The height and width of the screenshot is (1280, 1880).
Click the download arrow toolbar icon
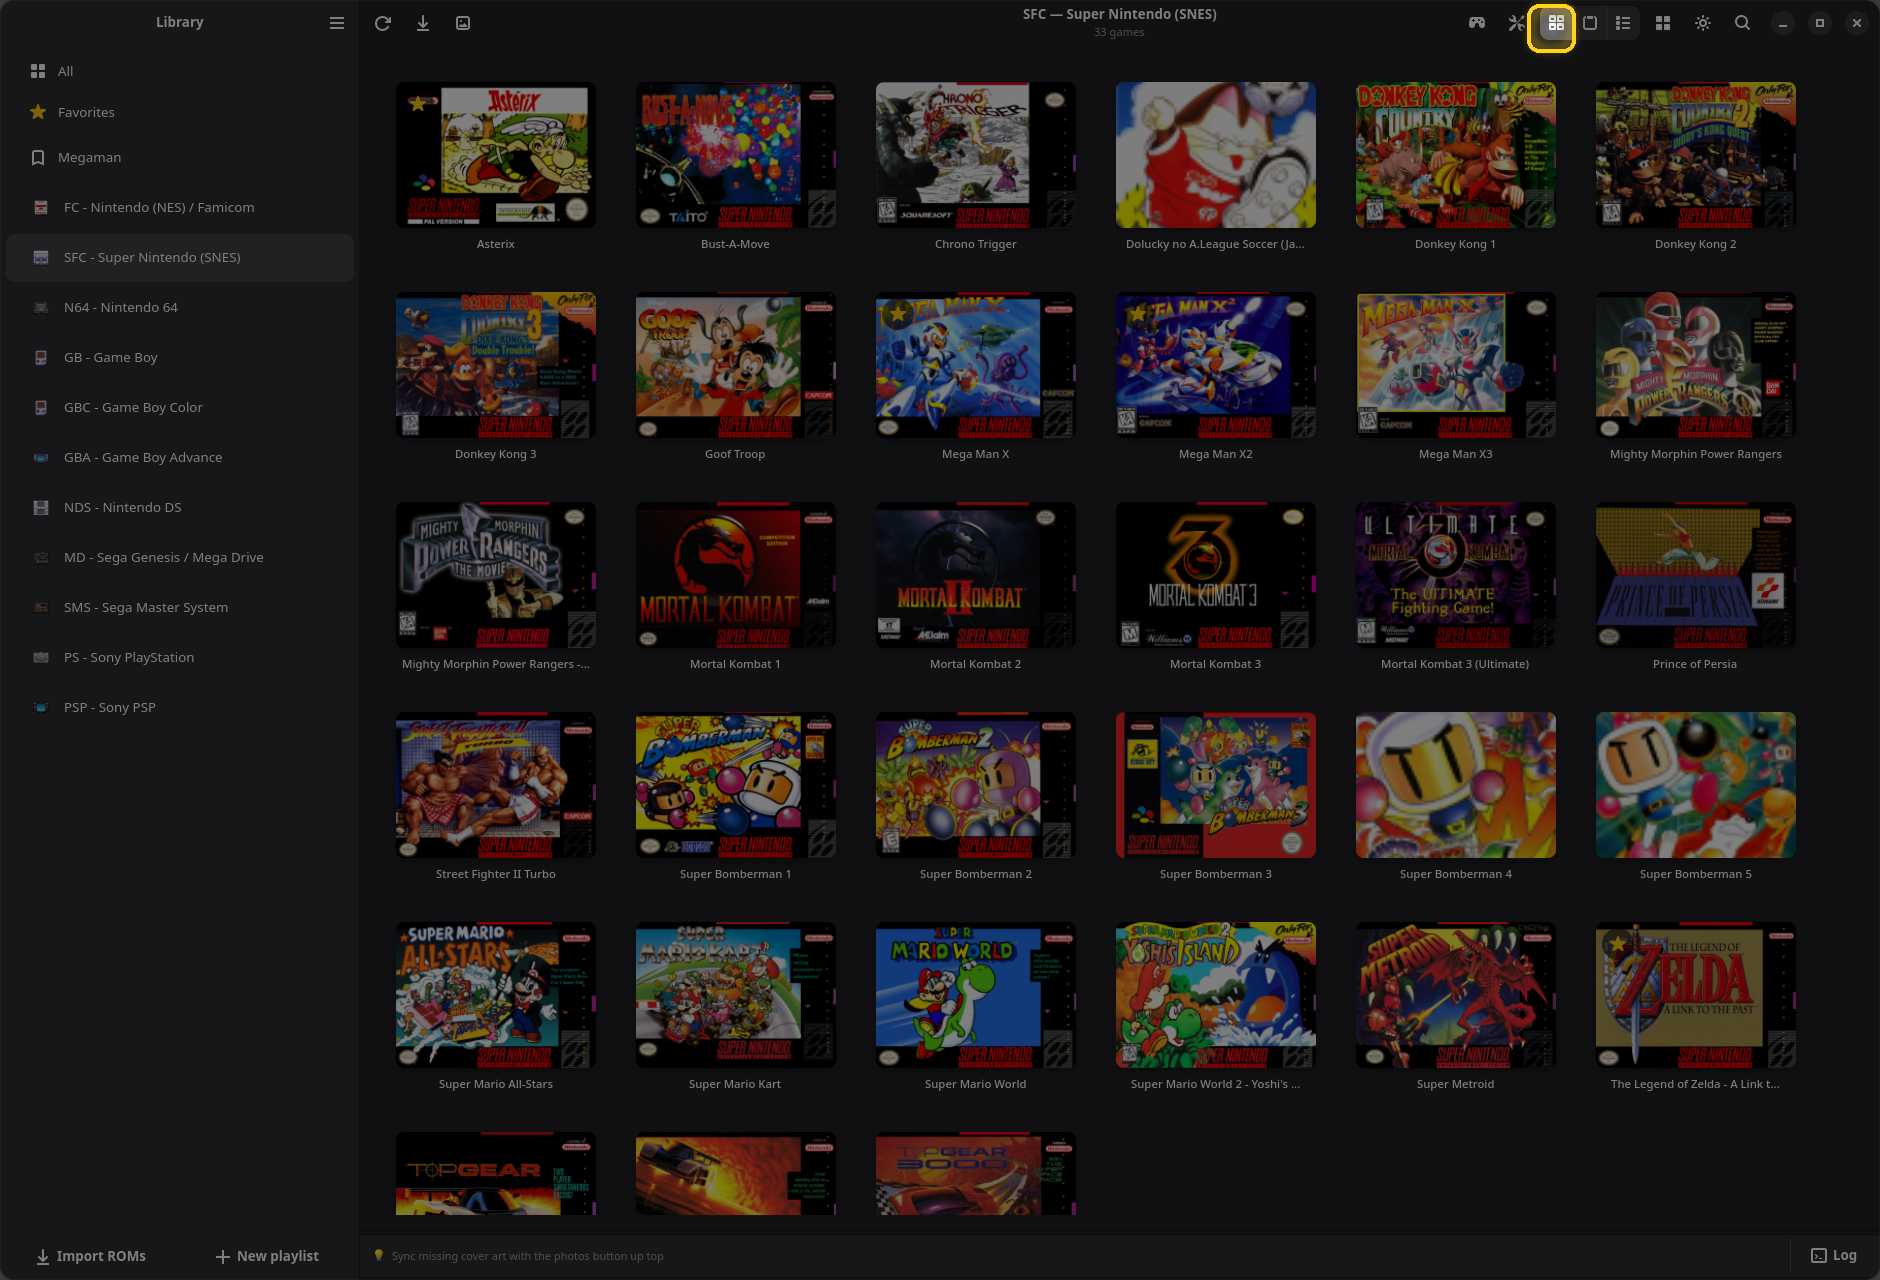[x=423, y=23]
